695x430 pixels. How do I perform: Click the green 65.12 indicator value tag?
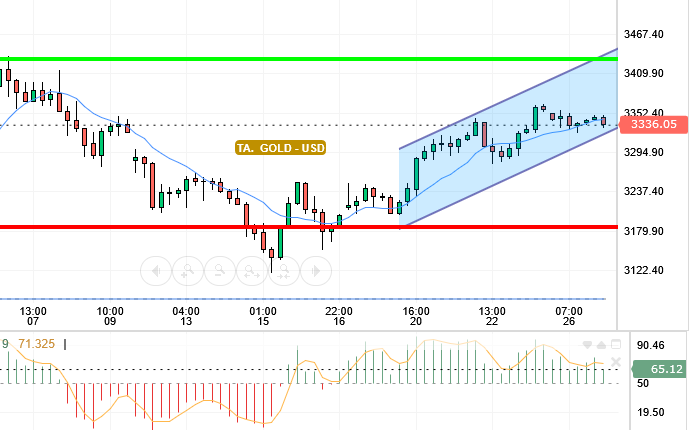(661, 369)
